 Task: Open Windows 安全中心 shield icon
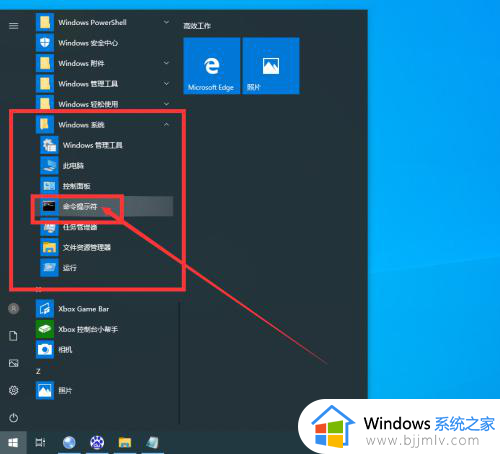pos(45,43)
